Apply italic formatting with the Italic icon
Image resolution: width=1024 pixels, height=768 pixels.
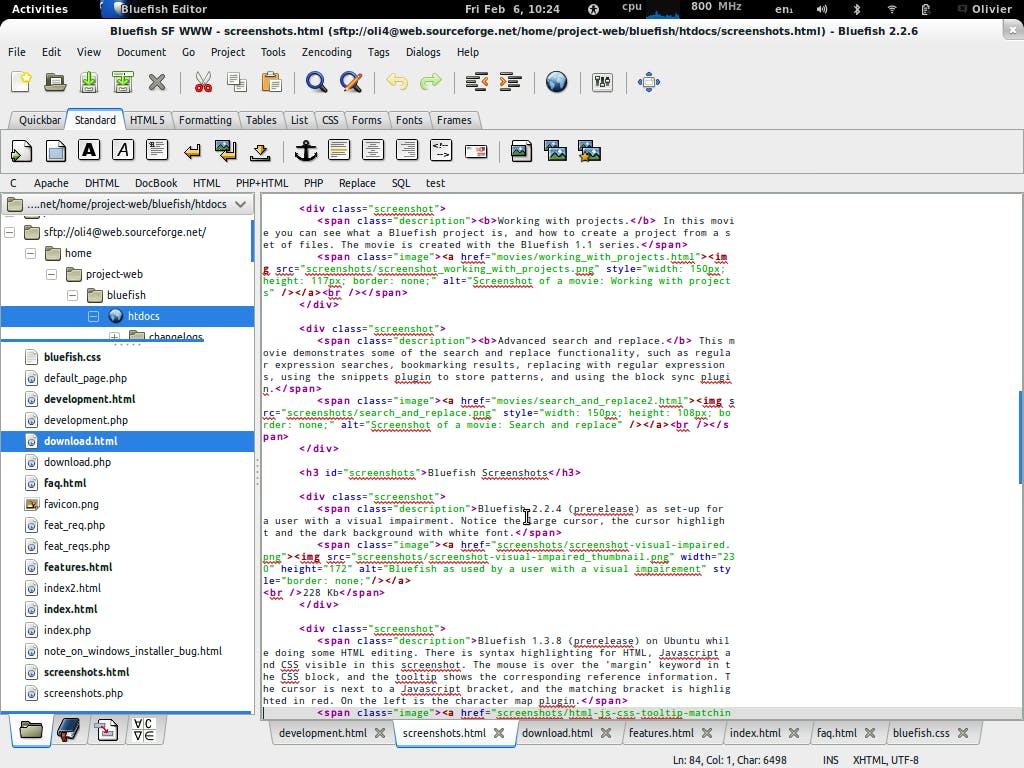coord(120,150)
